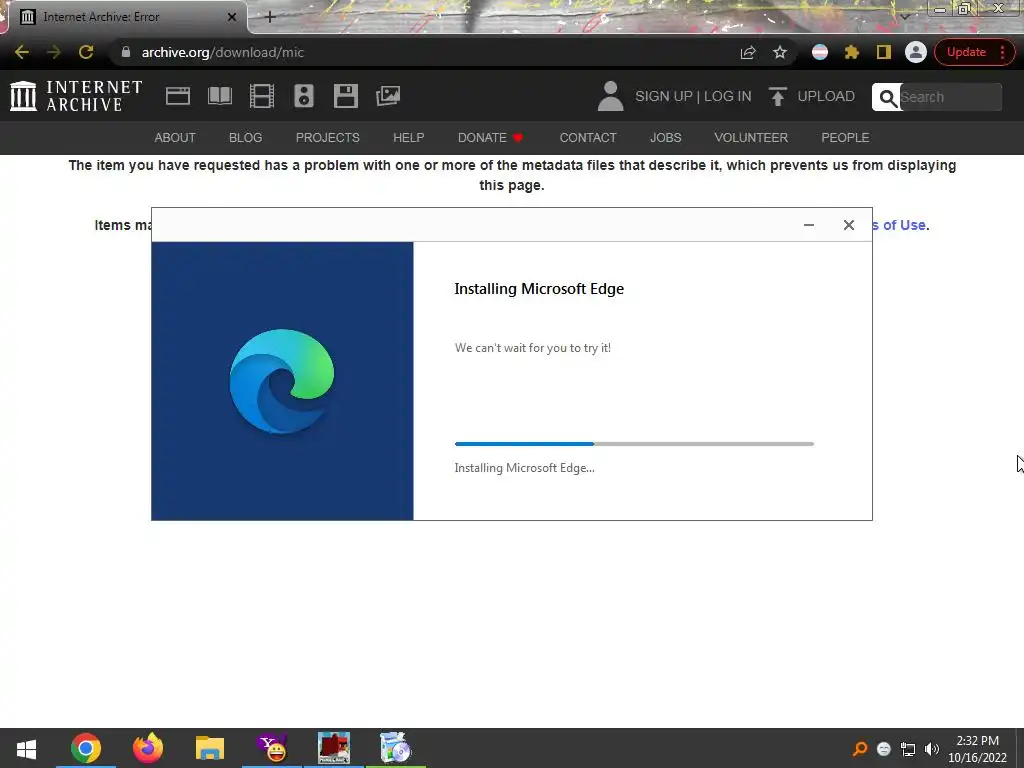Screen dimensions: 1024x768
Task: Open the installer disc taskbar icon
Action: point(396,748)
